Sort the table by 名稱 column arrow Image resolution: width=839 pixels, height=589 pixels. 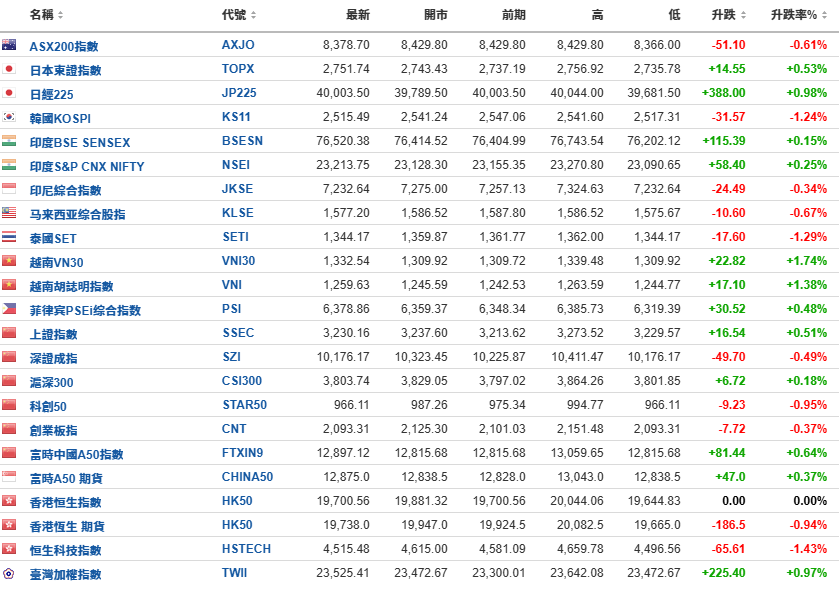61,15
